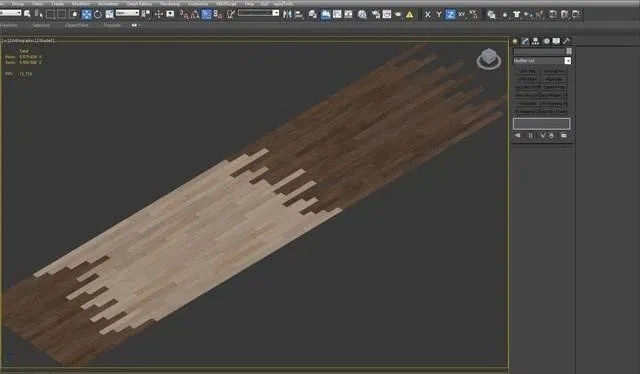Choose the Select and Uniform Scale tool
640x374 pixels.
(109, 14)
